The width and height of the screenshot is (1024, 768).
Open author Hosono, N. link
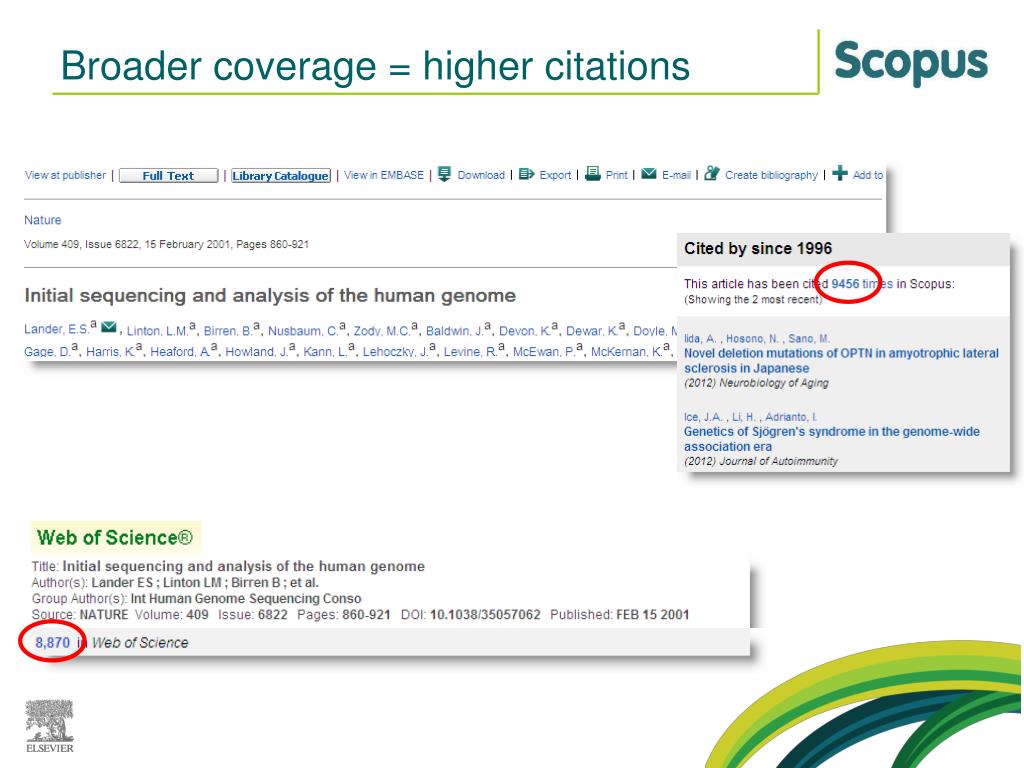[752, 338]
